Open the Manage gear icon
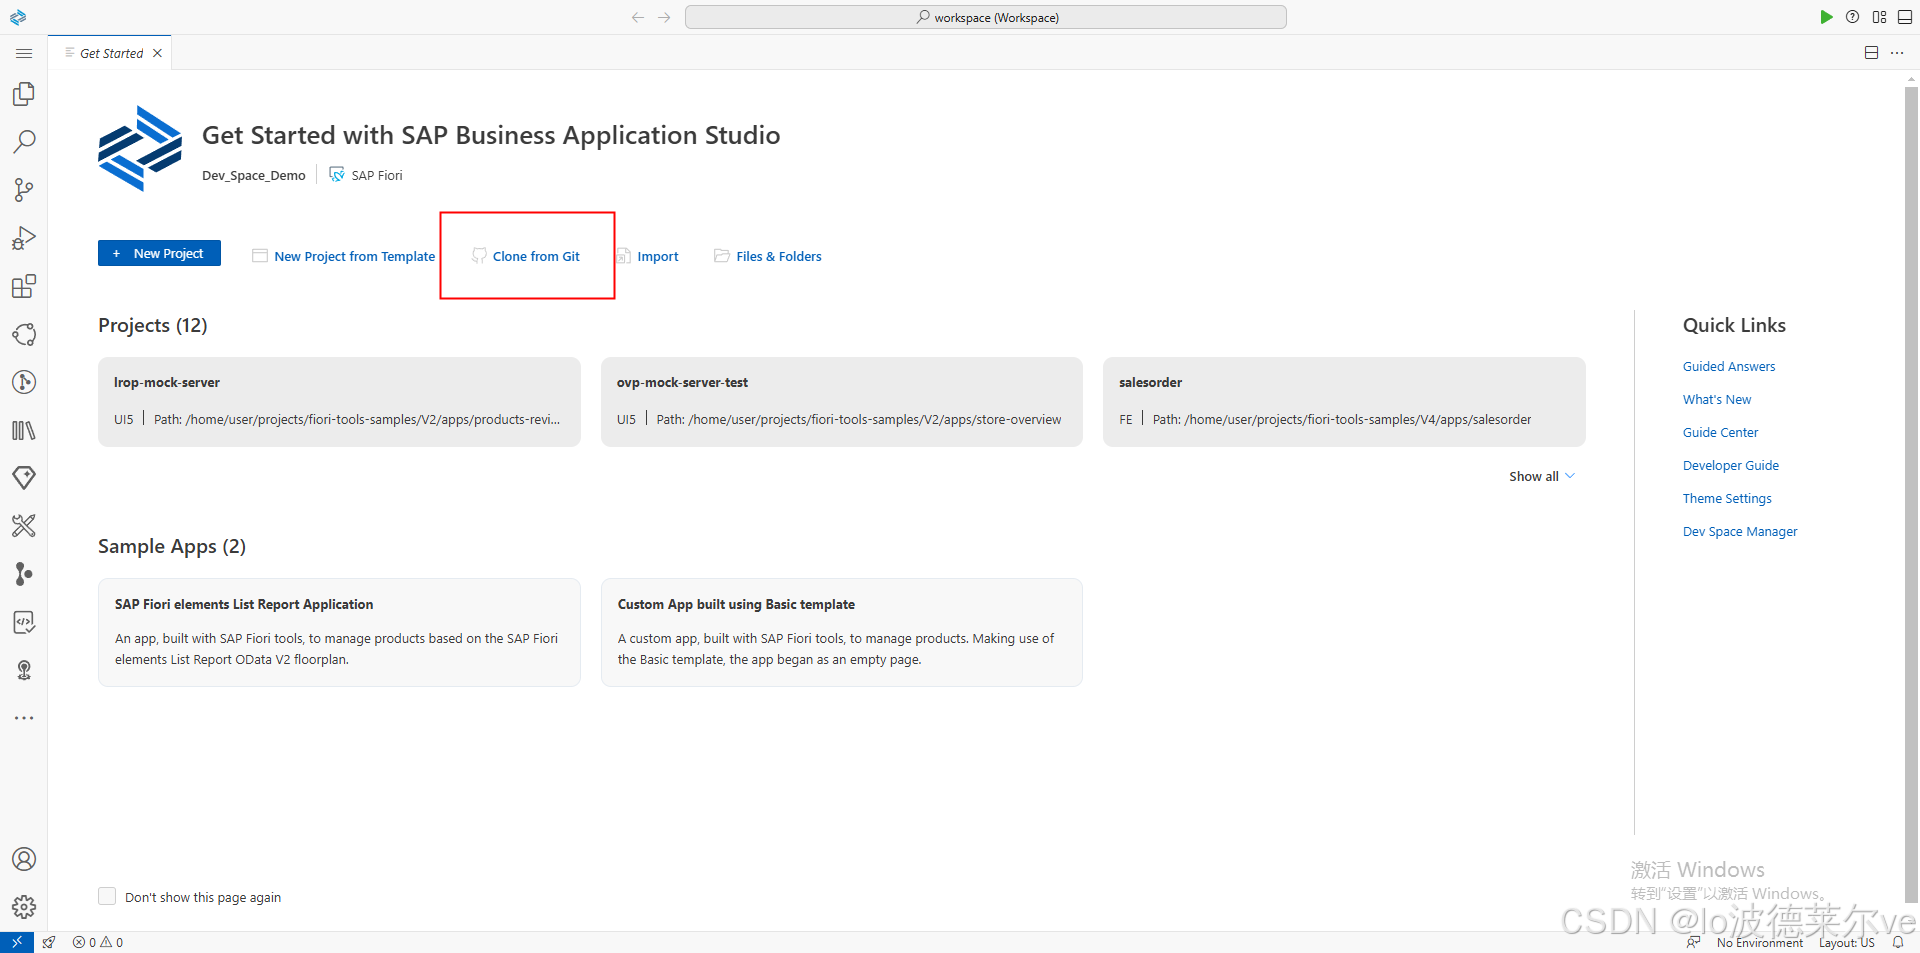Screen dimensions: 1920x953 (x=24, y=907)
